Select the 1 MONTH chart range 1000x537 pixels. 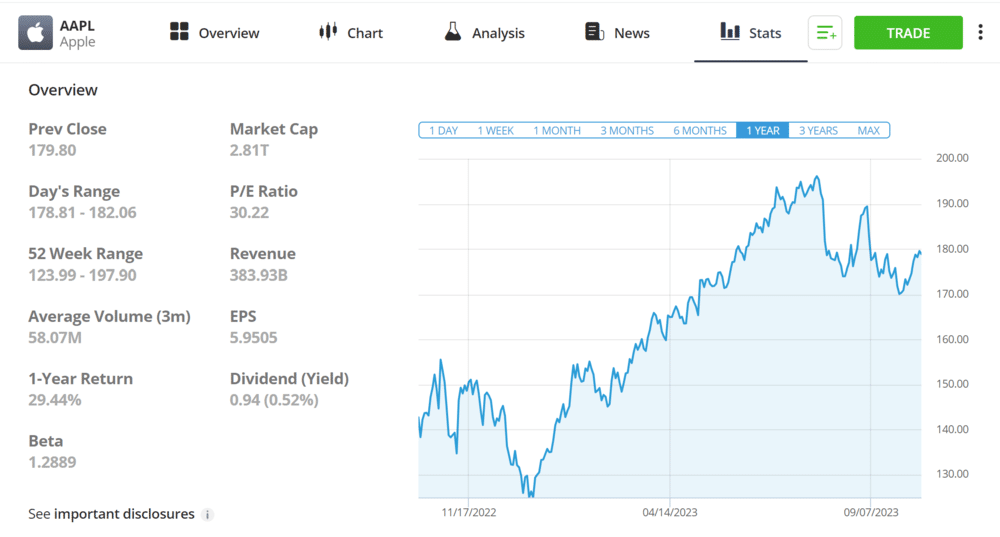click(557, 131)
